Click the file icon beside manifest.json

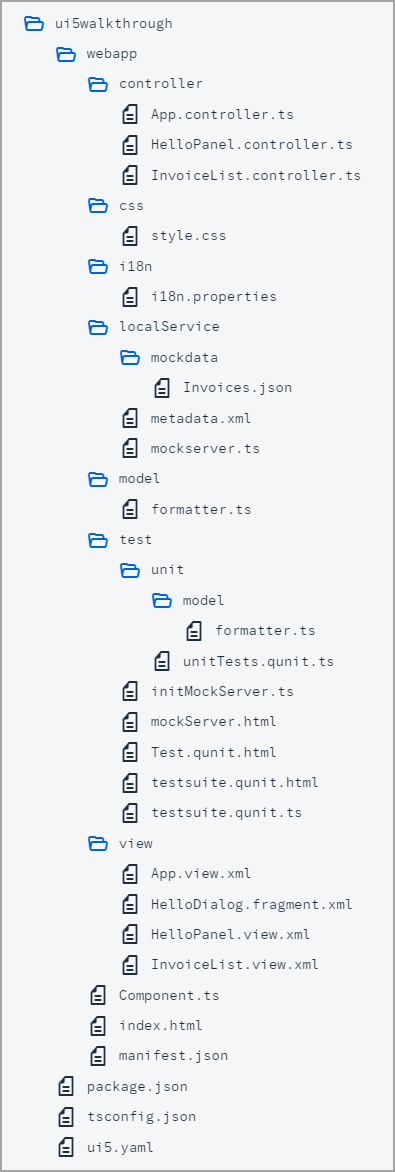click(x=98, y=1055)
